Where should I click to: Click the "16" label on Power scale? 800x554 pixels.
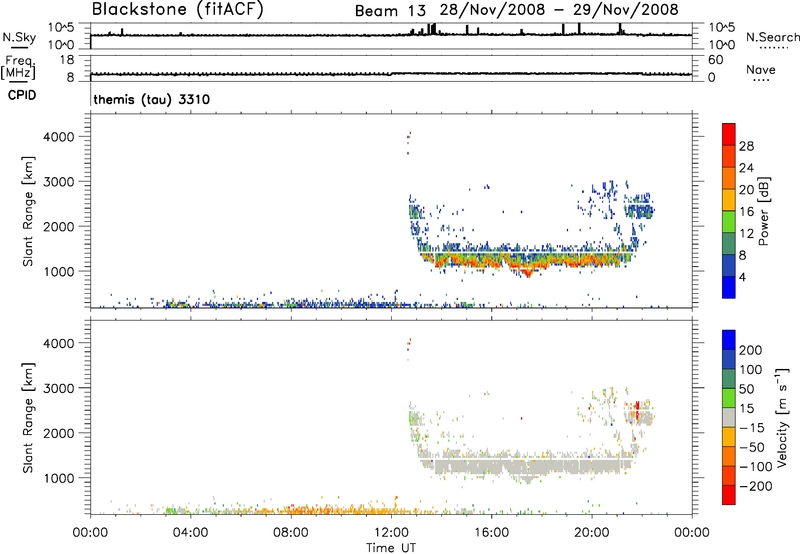(x=746, y=212)
